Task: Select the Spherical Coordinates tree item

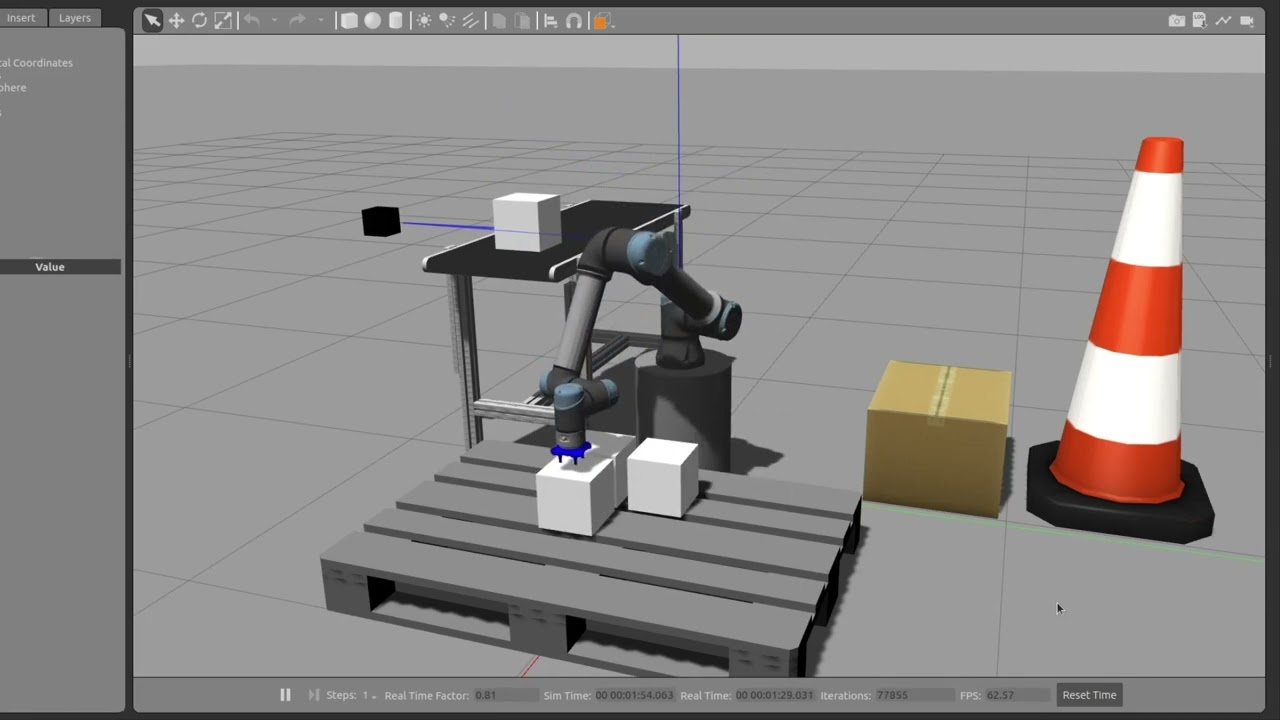Action: pyautogui.click(x=36, y=63)
